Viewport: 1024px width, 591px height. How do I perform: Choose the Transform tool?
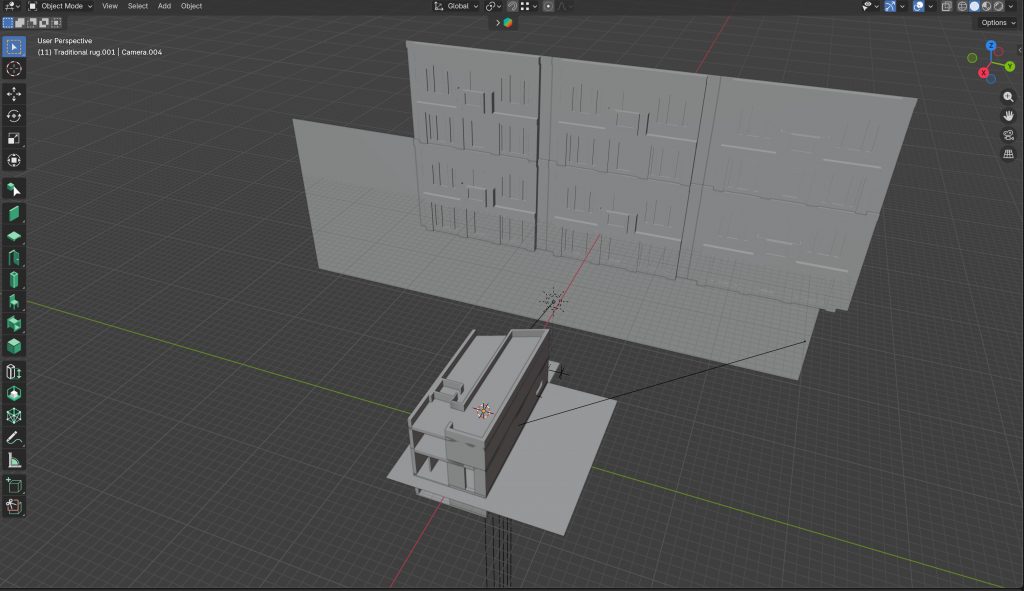[14, 160]
